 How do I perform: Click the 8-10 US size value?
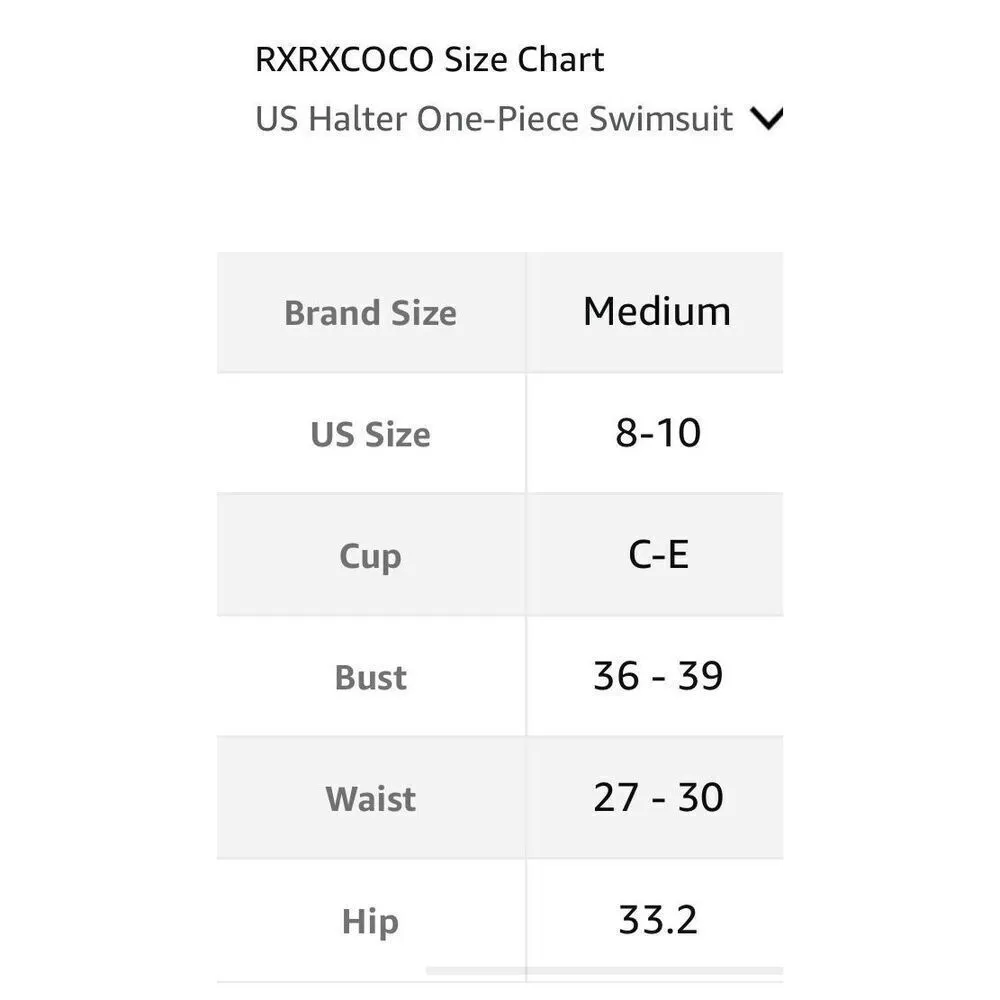point(657,434)
